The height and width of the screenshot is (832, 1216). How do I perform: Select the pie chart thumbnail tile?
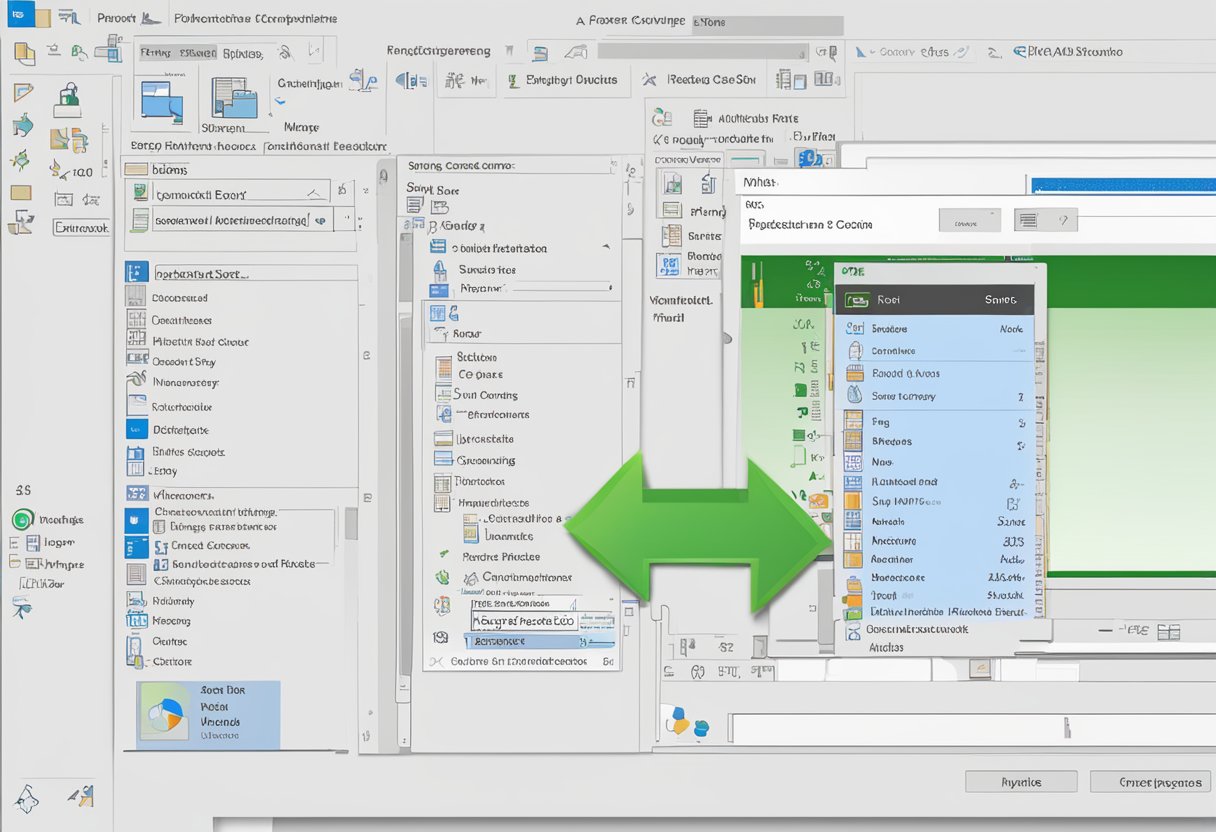click(163, 713)
